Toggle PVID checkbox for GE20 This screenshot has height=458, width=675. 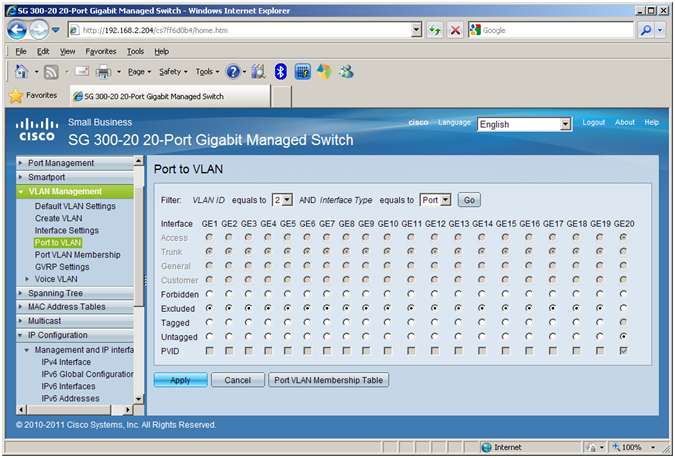(x=623, y=351)
